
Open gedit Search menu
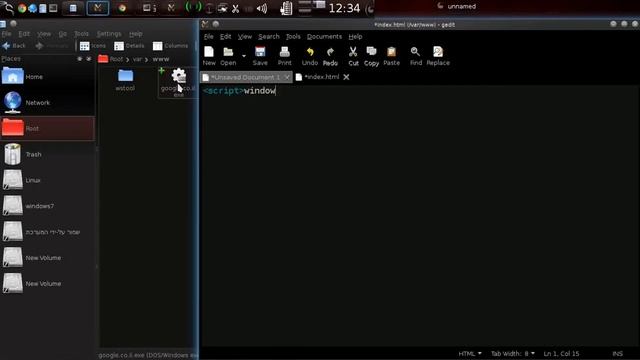[x=269, y=36]
